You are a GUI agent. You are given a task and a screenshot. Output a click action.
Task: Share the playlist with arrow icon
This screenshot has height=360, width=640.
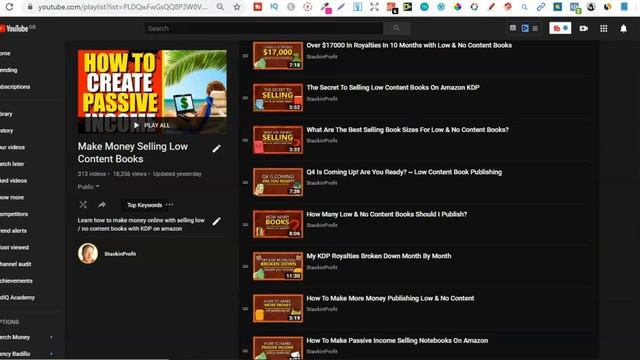coord(102,204)
